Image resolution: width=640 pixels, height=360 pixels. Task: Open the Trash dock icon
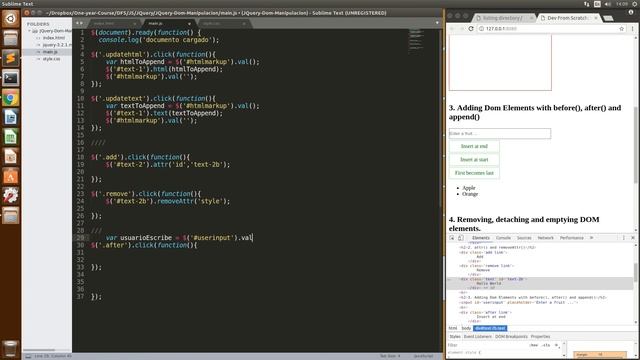click(x=11, y=349)
